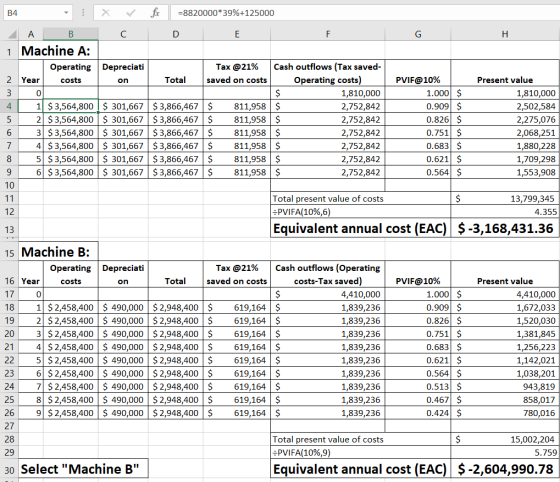Select Machine B year 0 outflow 4,410,000 in column F

click(x=328, y=295)
